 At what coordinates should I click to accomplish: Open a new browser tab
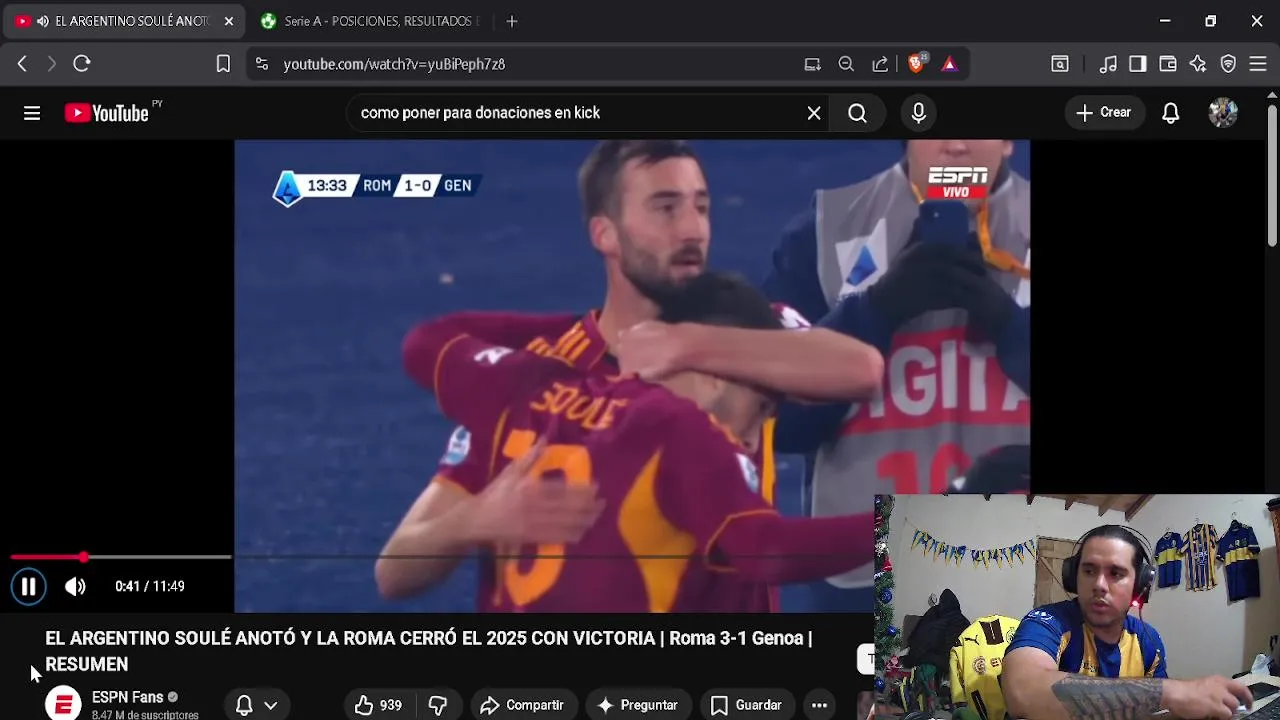pos(512,21)
